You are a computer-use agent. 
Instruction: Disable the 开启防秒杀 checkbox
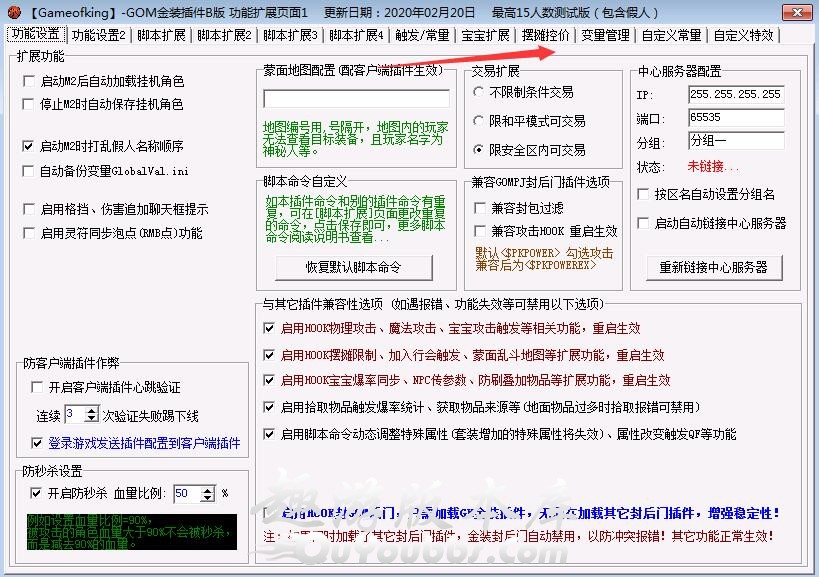[x=38, y=493]
